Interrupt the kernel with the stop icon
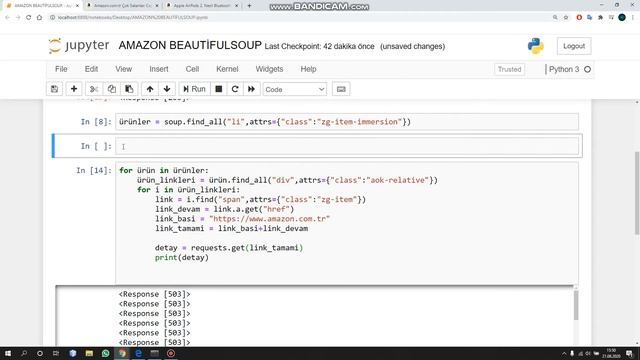Image resolution: width=640 pixels, height=360 pixels. [219, 89]
